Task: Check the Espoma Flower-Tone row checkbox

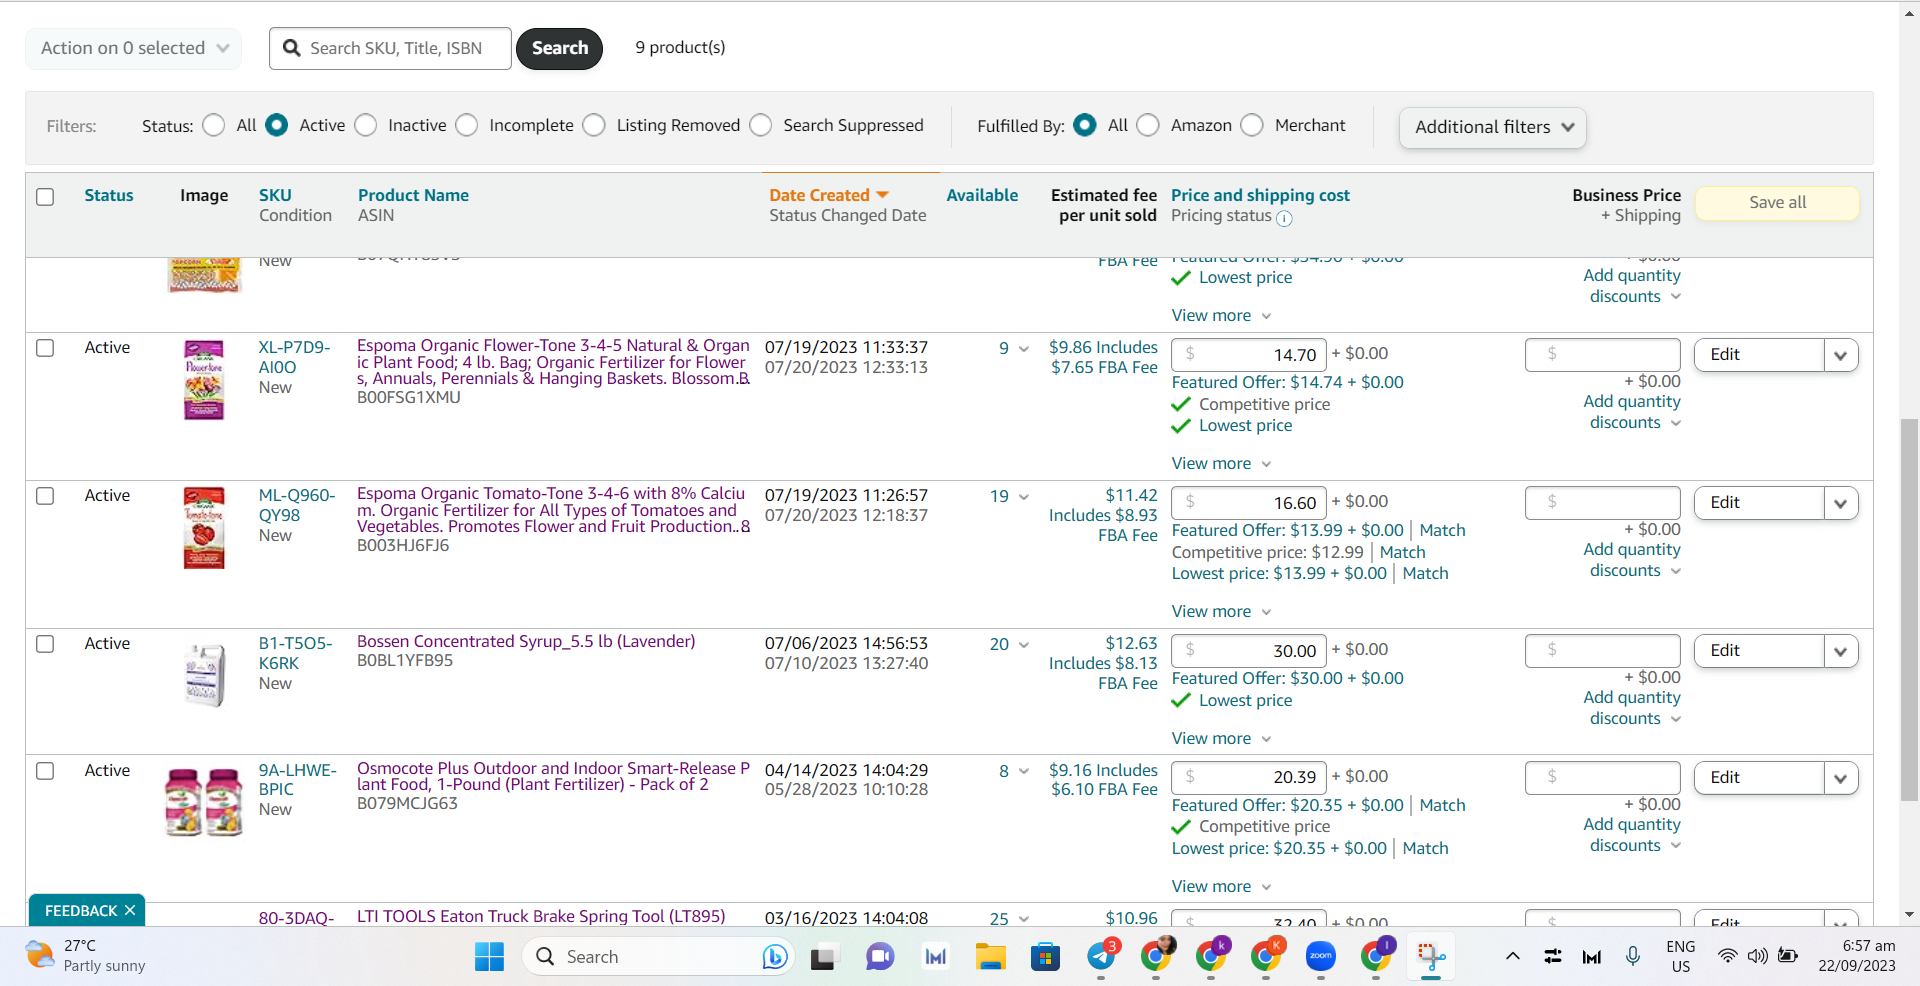Action: click(45, 348)
